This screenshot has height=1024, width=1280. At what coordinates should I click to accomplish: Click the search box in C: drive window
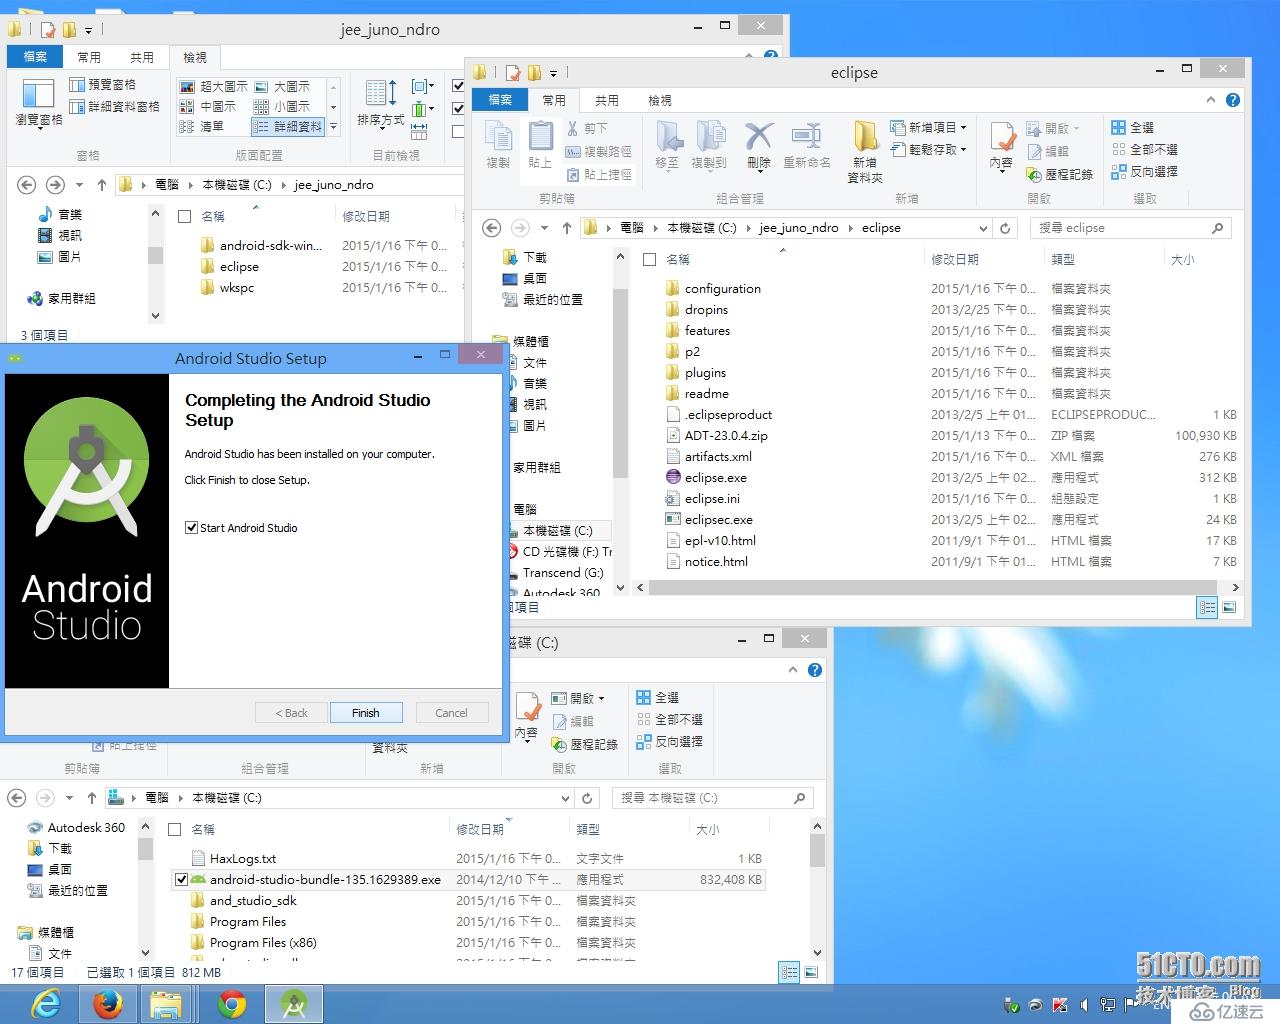point(713,798)
